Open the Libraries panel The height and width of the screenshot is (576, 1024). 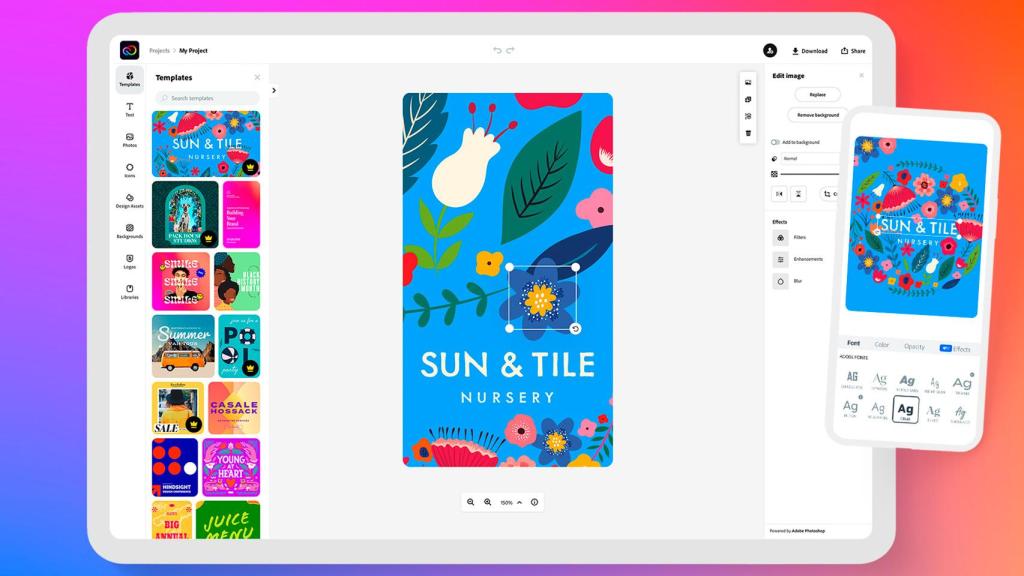tap(130, 292)
